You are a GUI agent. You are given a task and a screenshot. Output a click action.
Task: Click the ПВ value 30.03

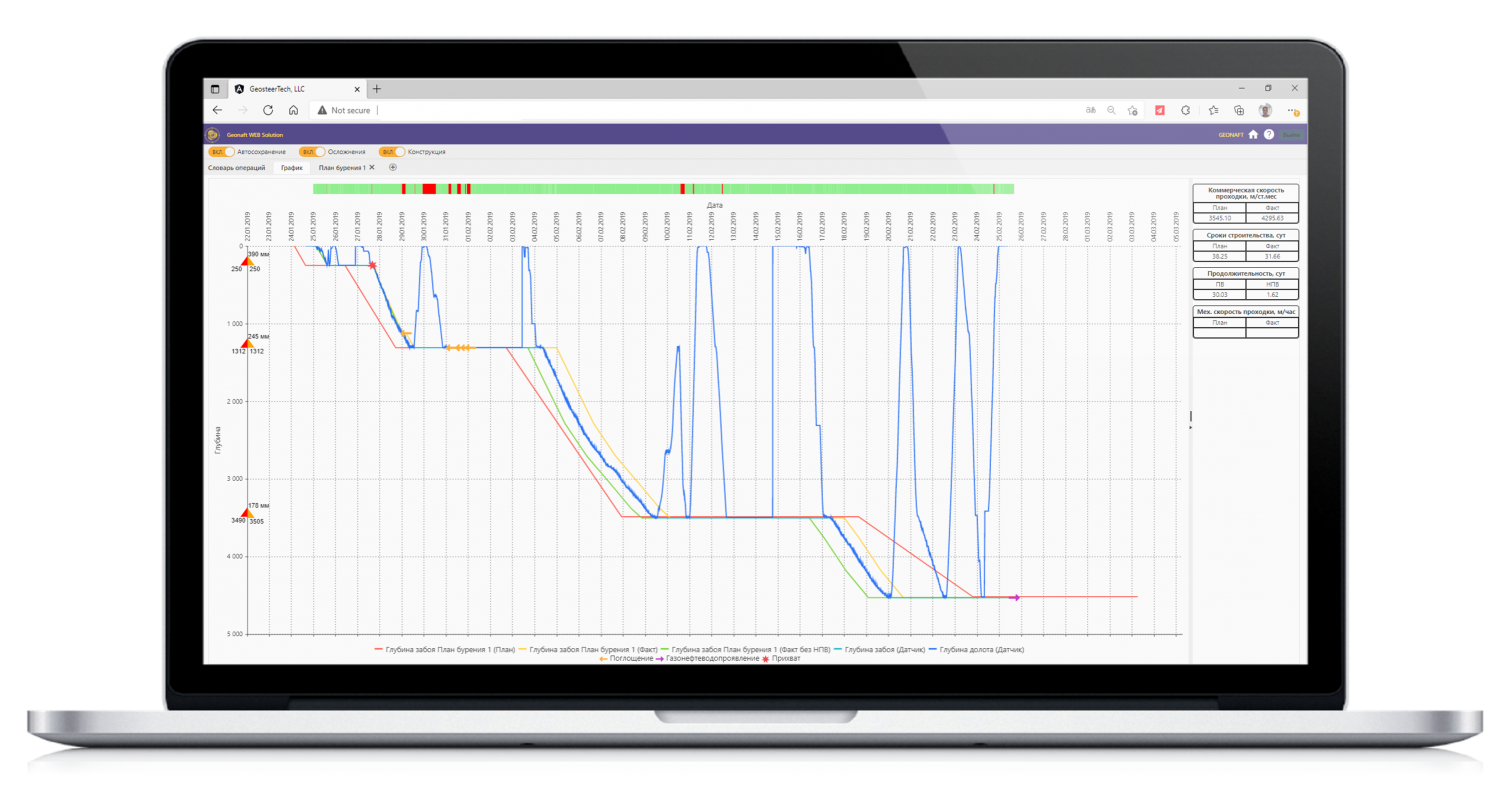(x=1219, y=295)
